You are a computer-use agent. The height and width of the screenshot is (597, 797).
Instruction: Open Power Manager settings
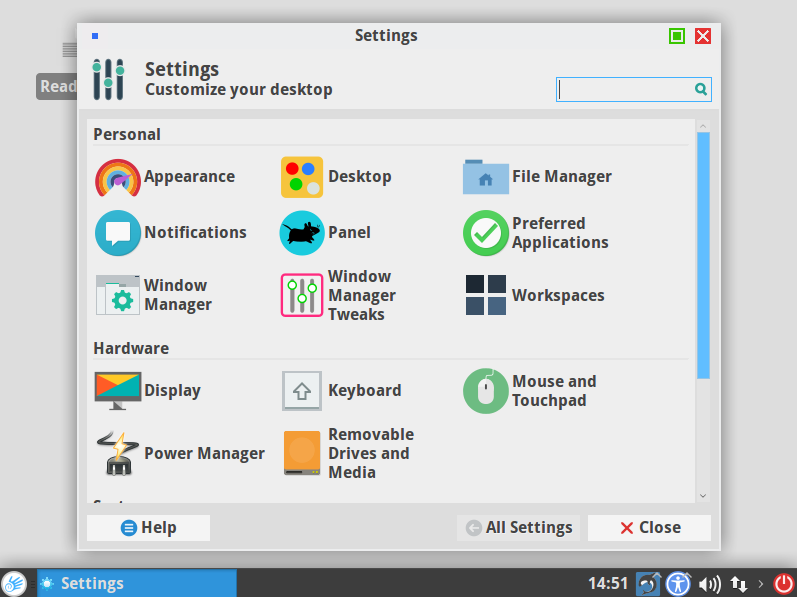tap(118, 454)
